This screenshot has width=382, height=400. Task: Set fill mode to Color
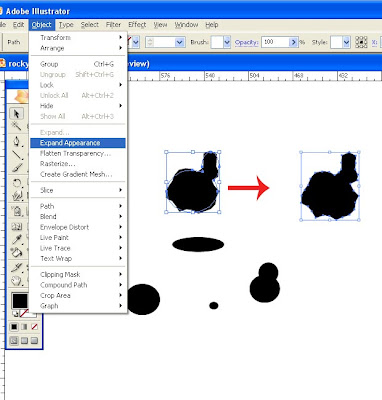(14, 327)
